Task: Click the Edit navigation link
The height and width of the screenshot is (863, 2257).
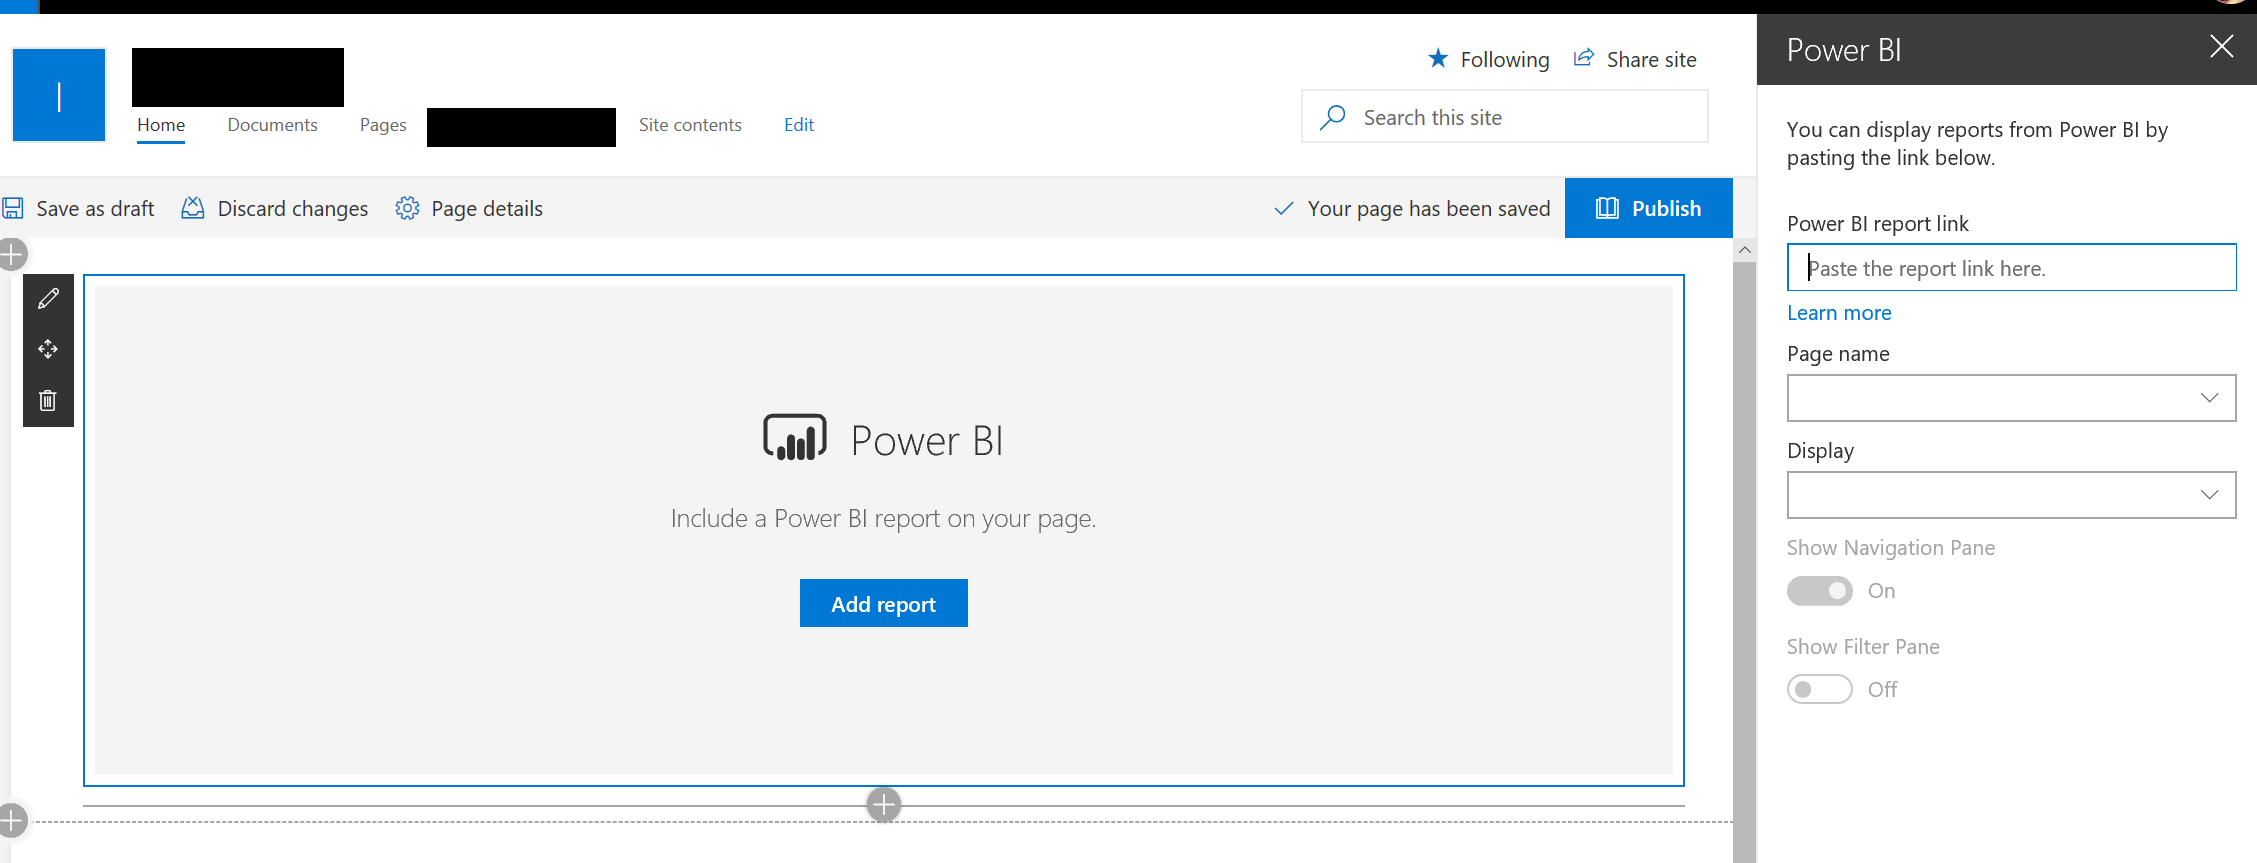Action: click(x=799, y=125)
